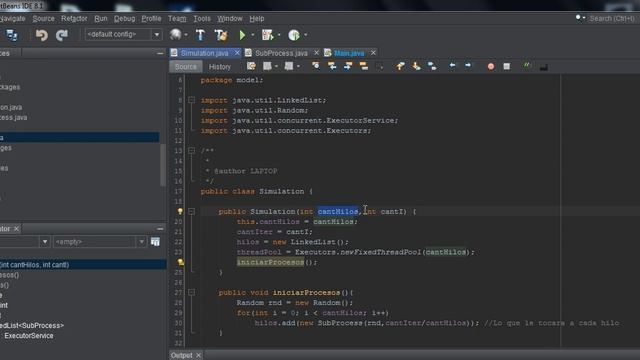Open the Help menu
The height and width of the screenshot is (360, 640).
[256, 19]
